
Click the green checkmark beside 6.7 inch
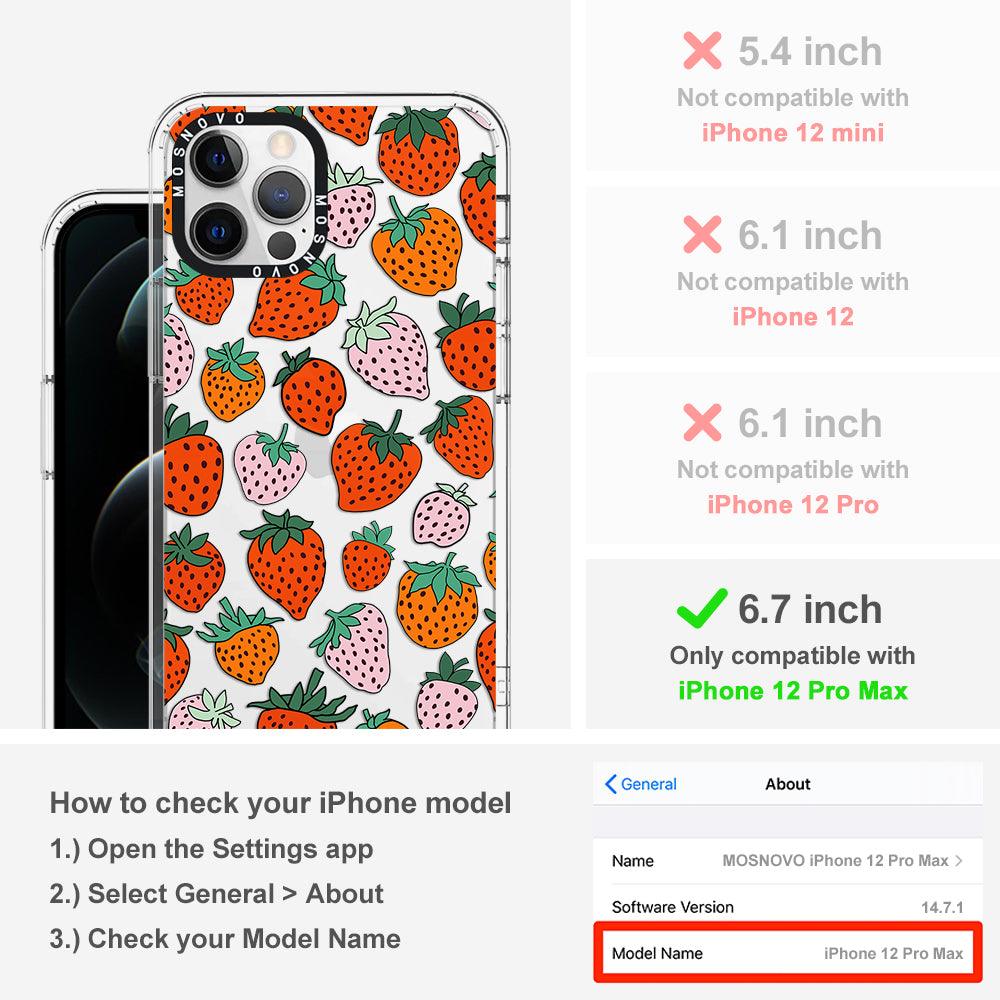pyautogui.click(x=702, y=608)
